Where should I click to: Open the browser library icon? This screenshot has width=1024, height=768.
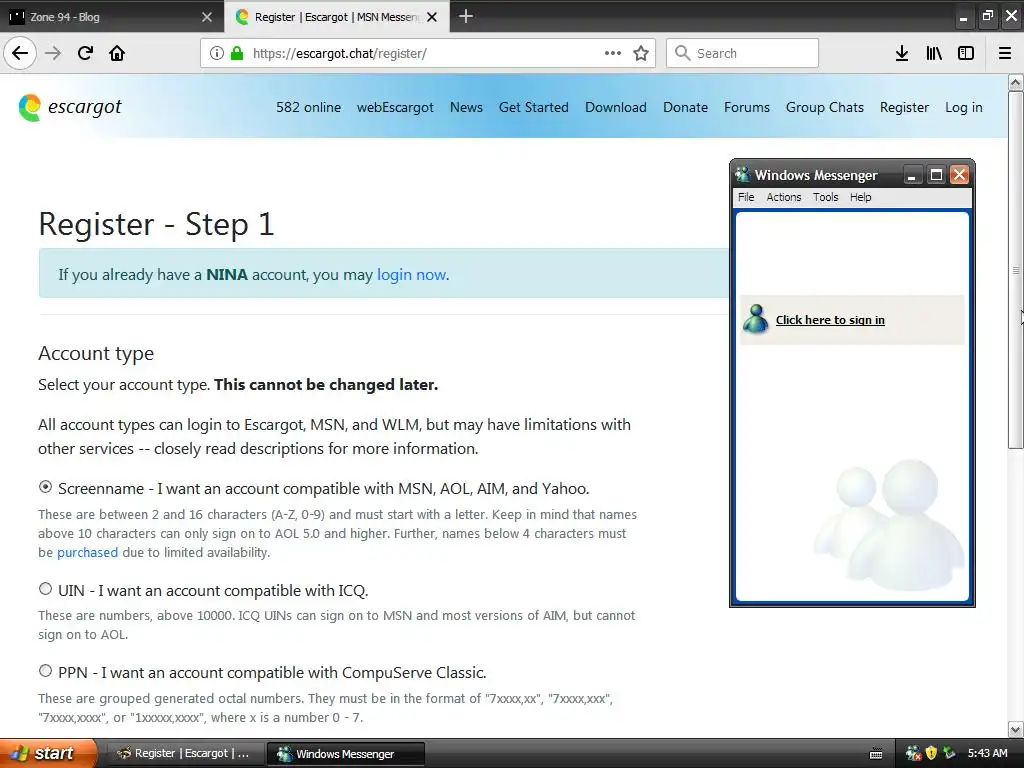point(934,53)
